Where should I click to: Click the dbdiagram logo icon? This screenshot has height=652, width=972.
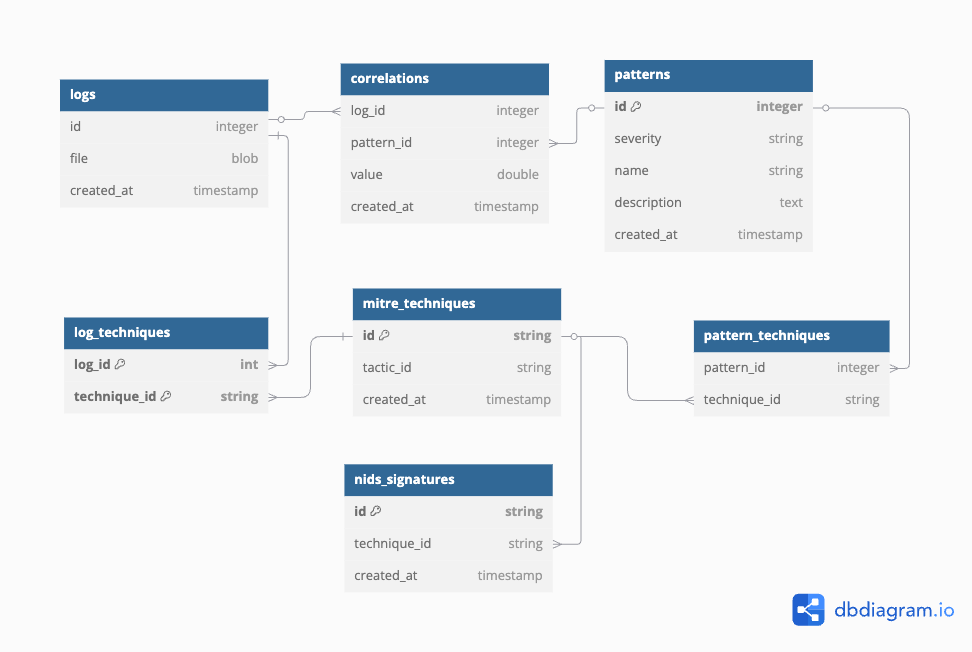click(808, 609)
